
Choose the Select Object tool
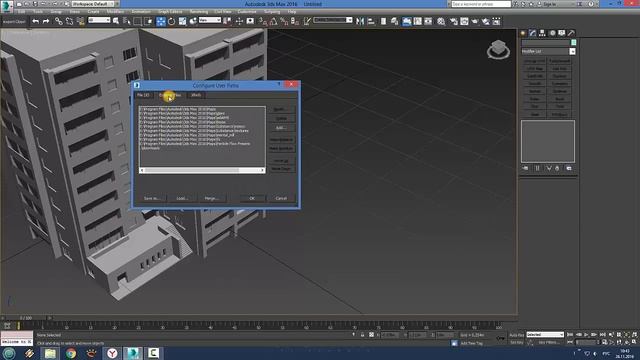click(x=116, y=21)
